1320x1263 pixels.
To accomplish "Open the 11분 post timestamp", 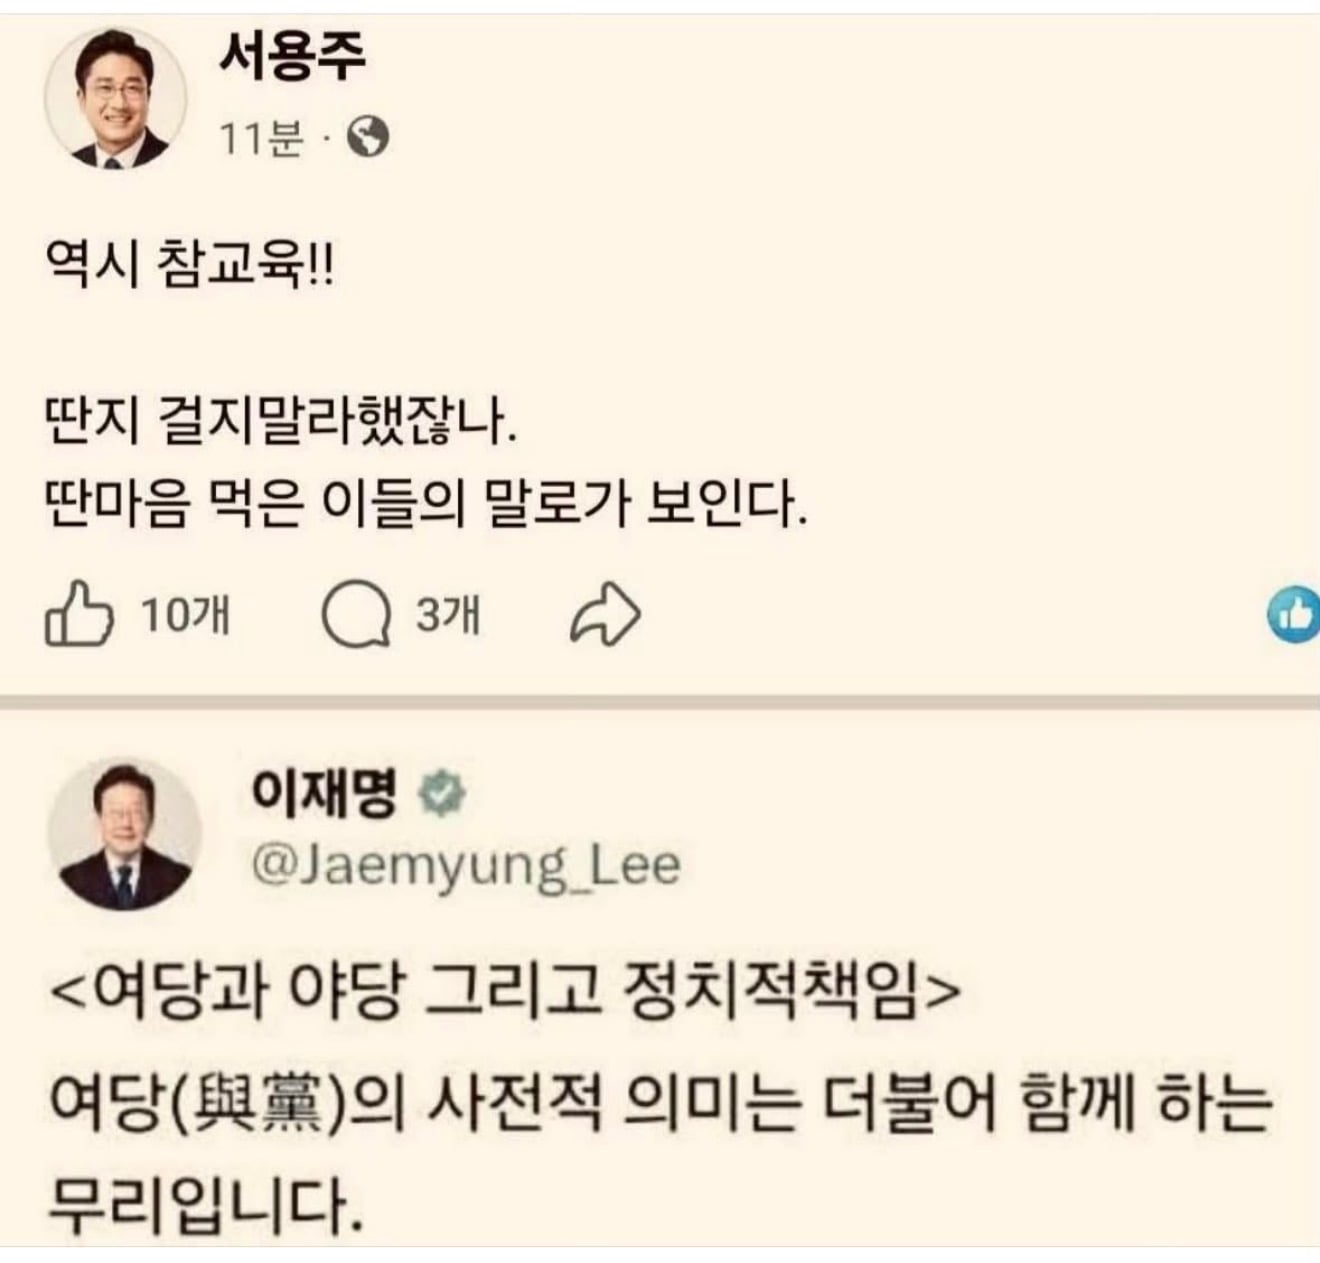I will [261, 138].
